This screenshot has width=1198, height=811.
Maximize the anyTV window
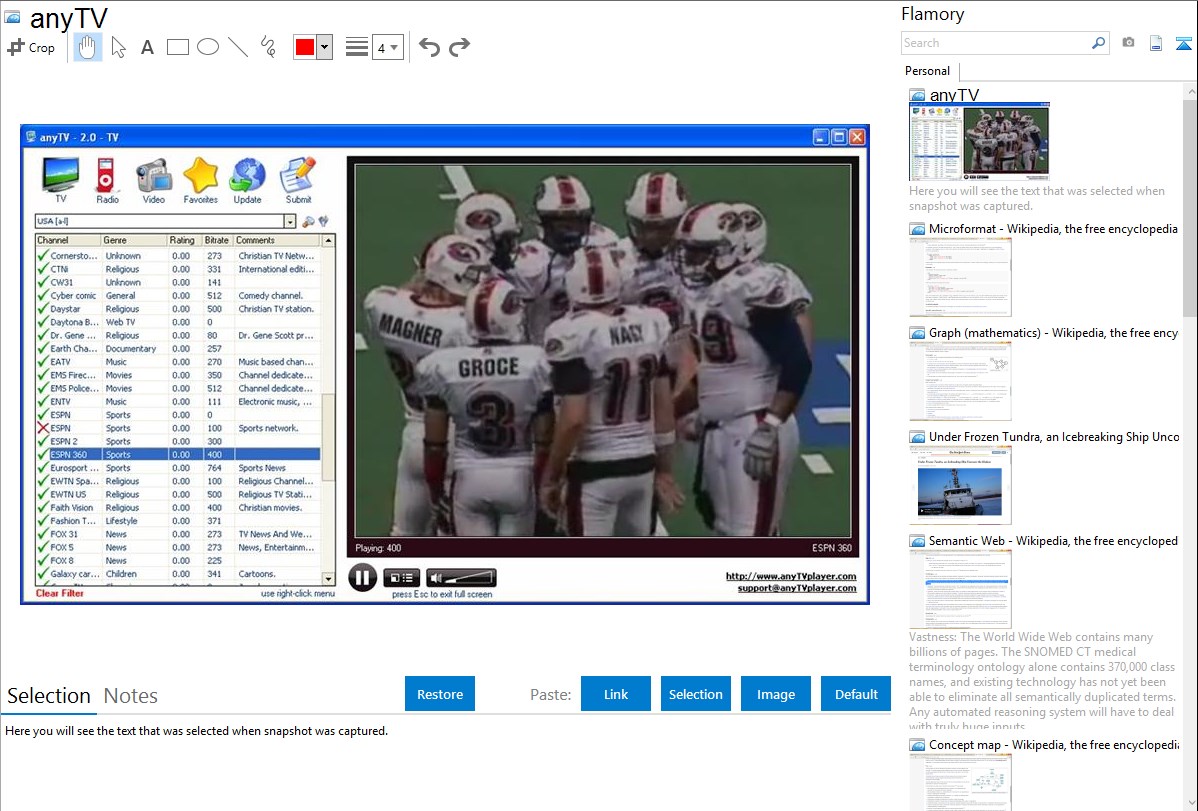(x=839, y=137)
